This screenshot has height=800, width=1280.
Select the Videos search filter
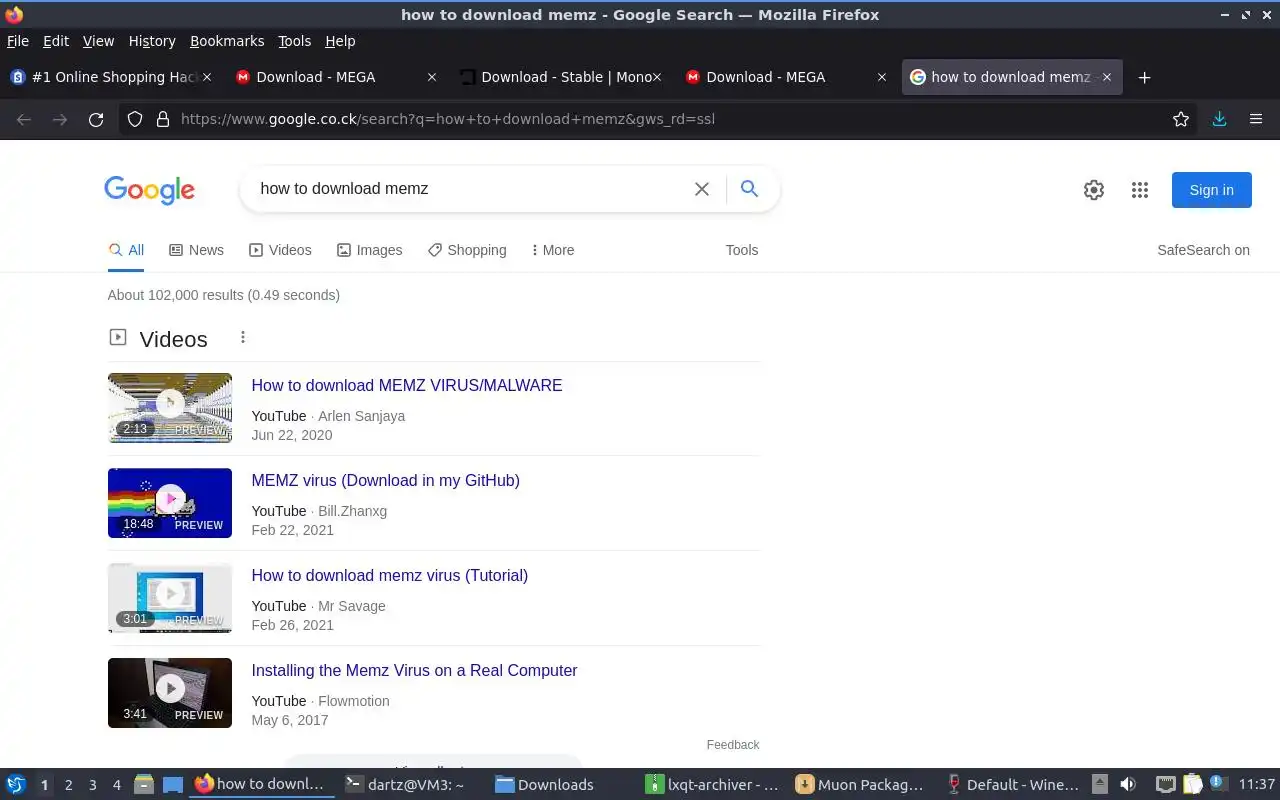click(x=280, y=250)
